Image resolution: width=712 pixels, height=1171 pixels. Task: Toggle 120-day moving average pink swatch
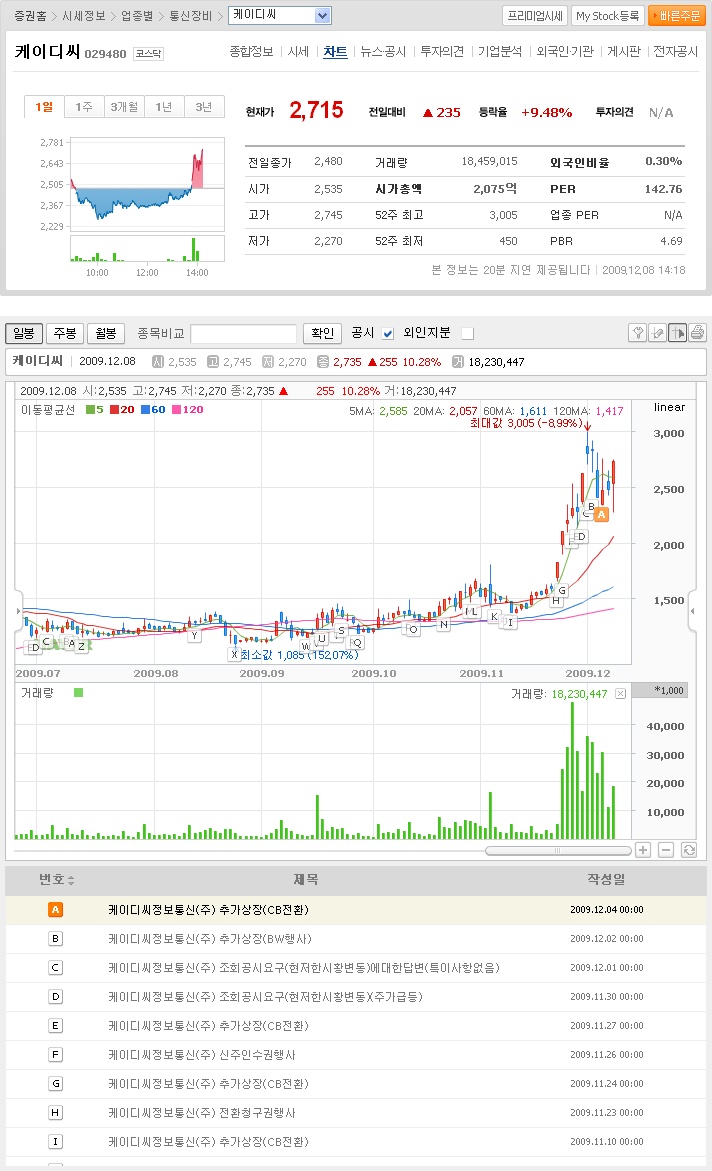click(x=176, y=409)
